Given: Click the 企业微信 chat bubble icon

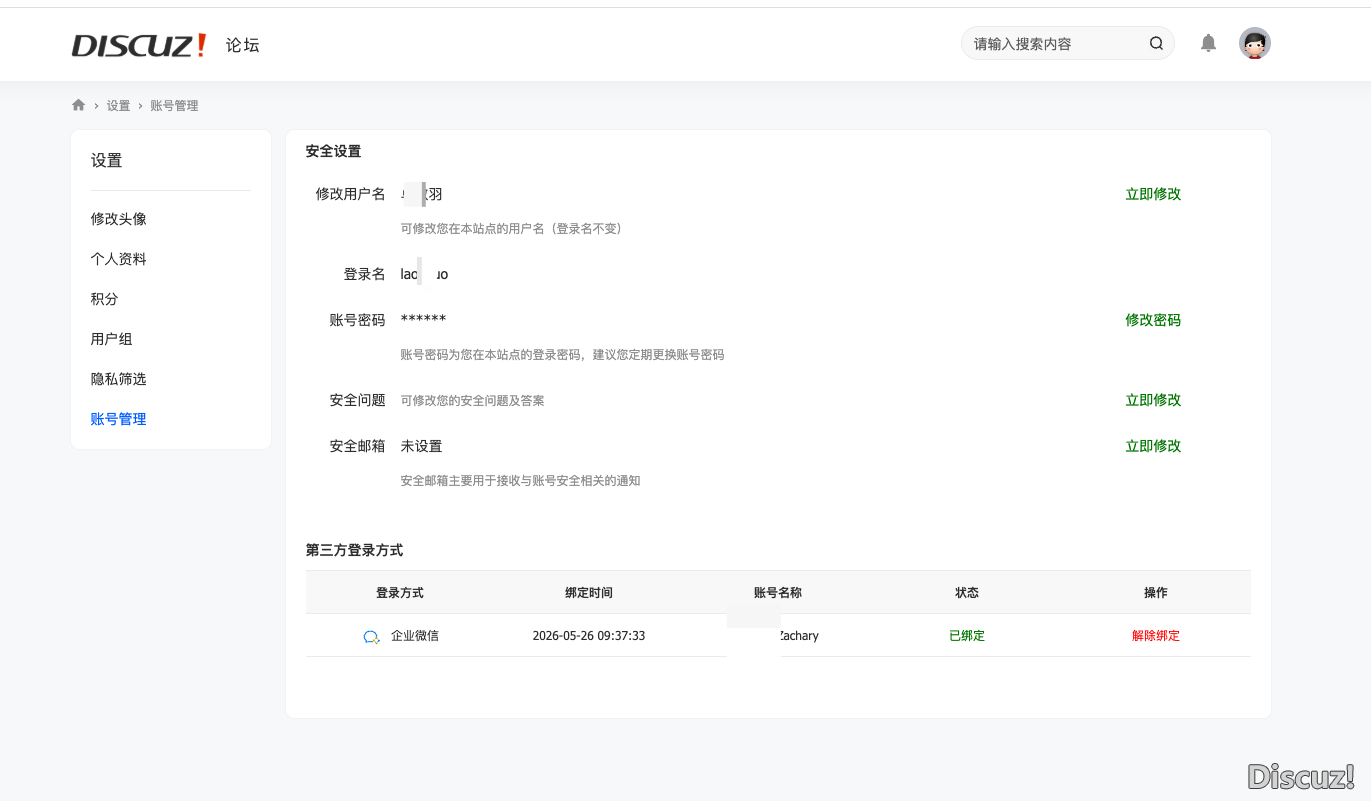Looking at the screenshot, I should [371, 636].
